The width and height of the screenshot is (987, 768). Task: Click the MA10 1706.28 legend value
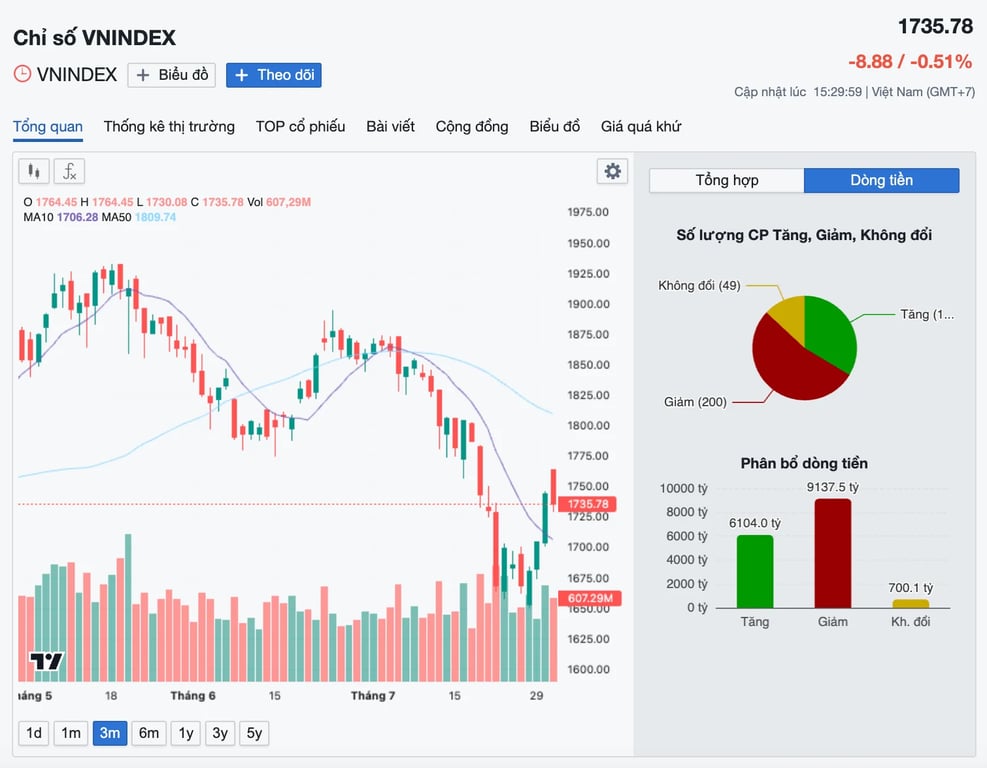click(77, 217)
